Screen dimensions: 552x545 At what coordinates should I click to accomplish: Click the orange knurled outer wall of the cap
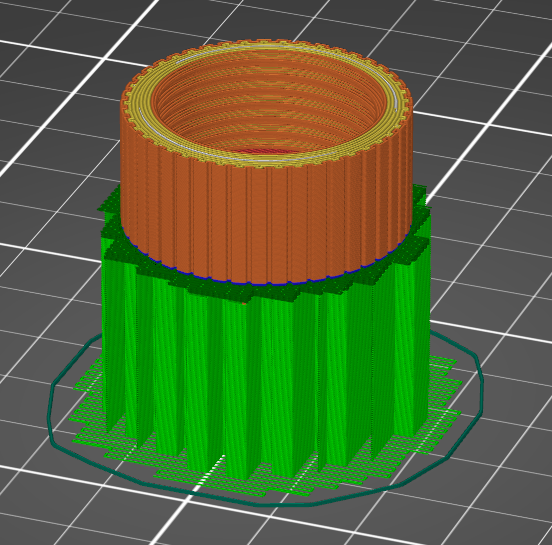point(266,218)
